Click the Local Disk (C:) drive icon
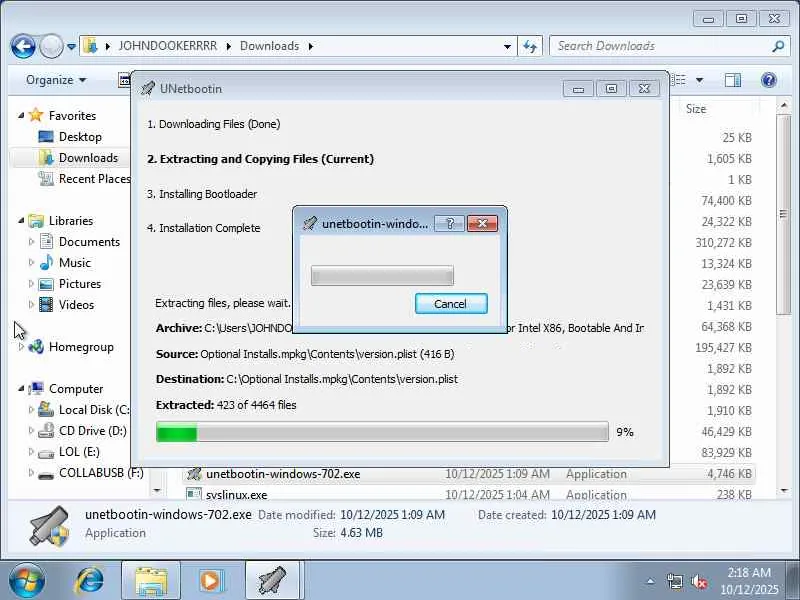Screen dimensions: 800x600 pos(46,410)
